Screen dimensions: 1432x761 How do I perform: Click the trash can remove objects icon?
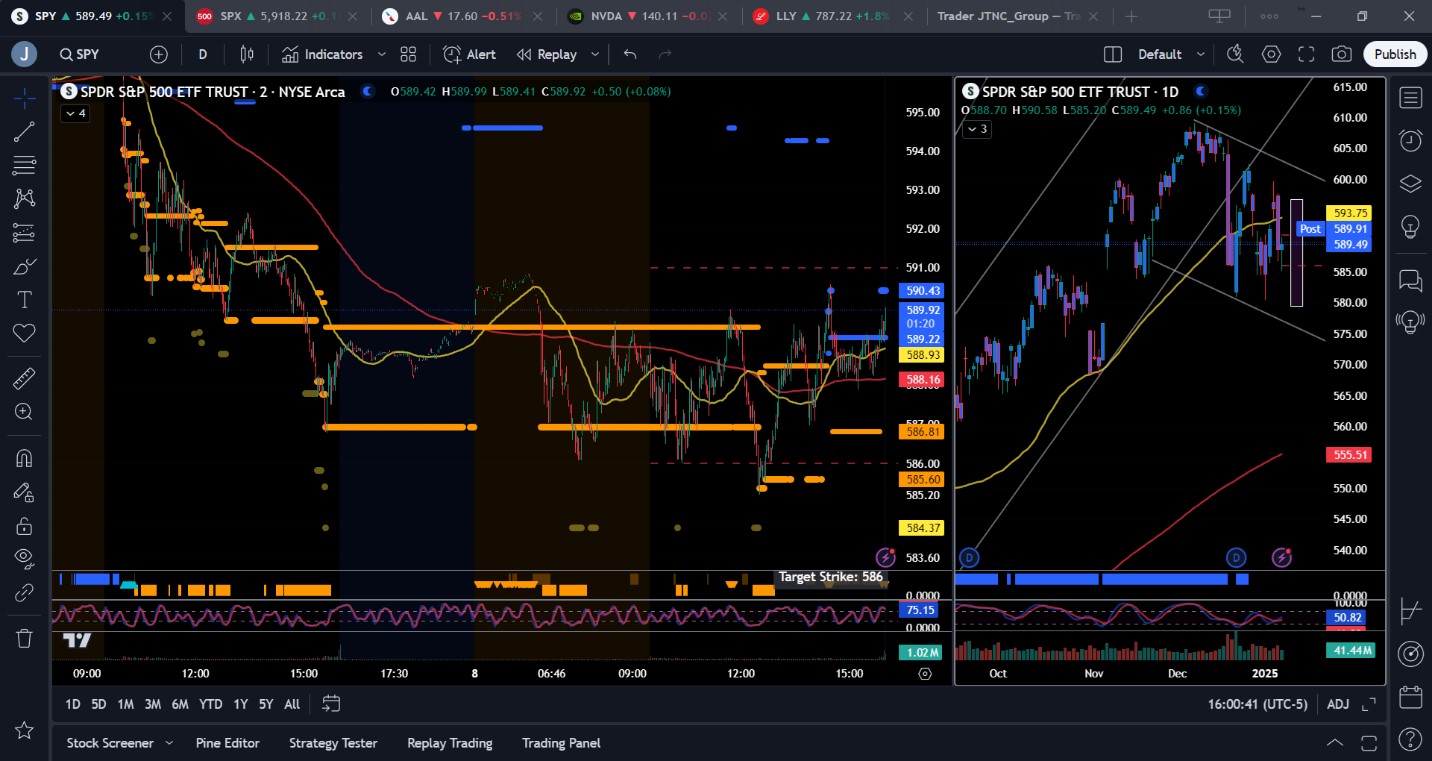[x=24, y=638]
